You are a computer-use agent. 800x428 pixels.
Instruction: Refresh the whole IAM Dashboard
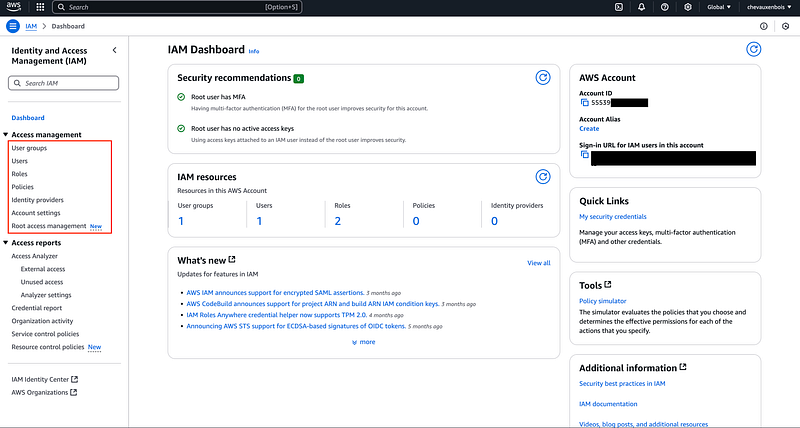coord(754,49)
